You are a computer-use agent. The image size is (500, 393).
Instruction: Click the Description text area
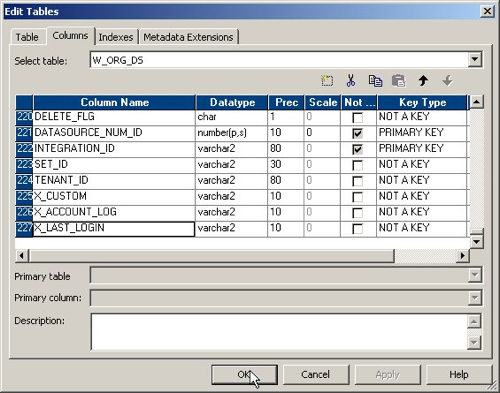279,332
